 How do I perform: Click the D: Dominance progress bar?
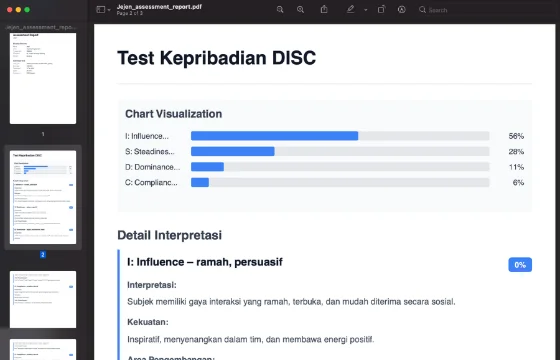(340, 167)
